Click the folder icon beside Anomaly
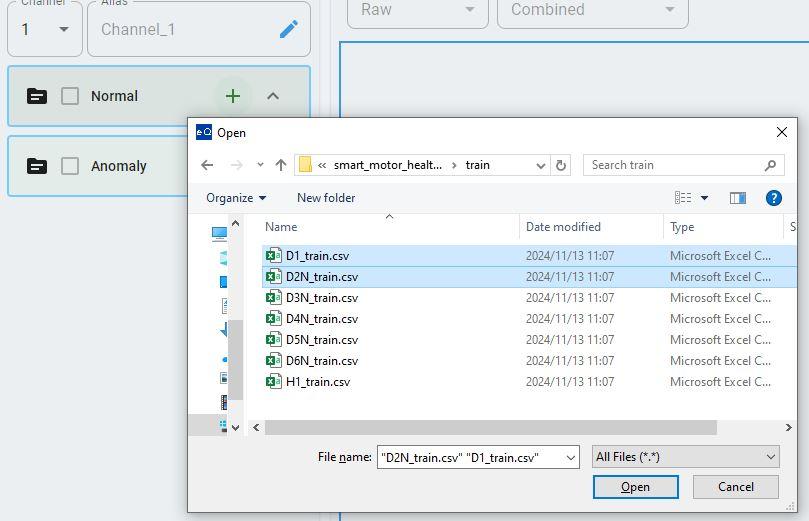 [x=37, y=166]
